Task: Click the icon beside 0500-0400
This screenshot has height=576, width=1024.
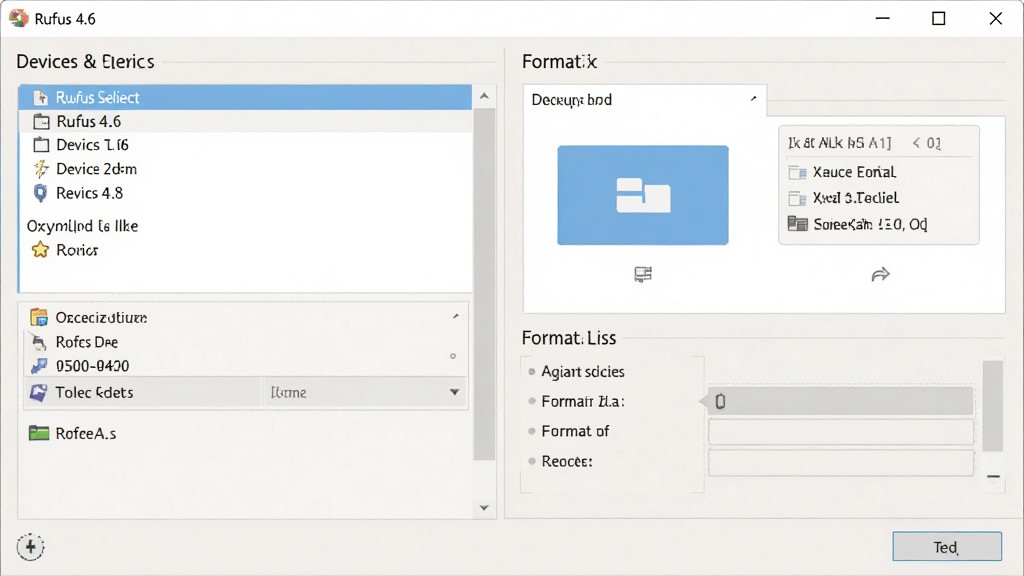Action: pyautogui.click(x=39, y=366)
